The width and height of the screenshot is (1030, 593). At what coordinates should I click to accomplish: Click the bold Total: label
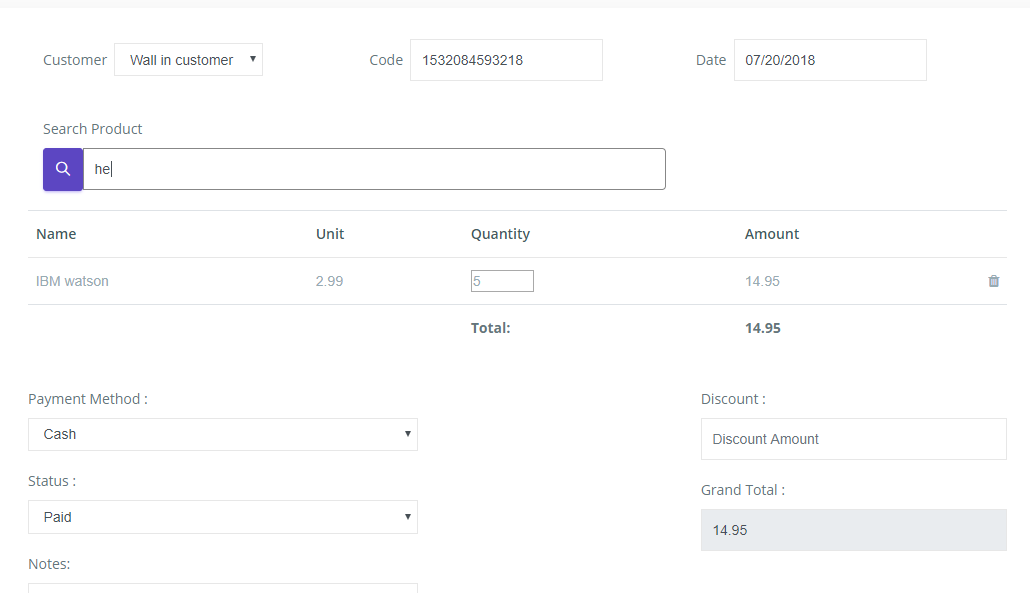[x=490, y=328]
